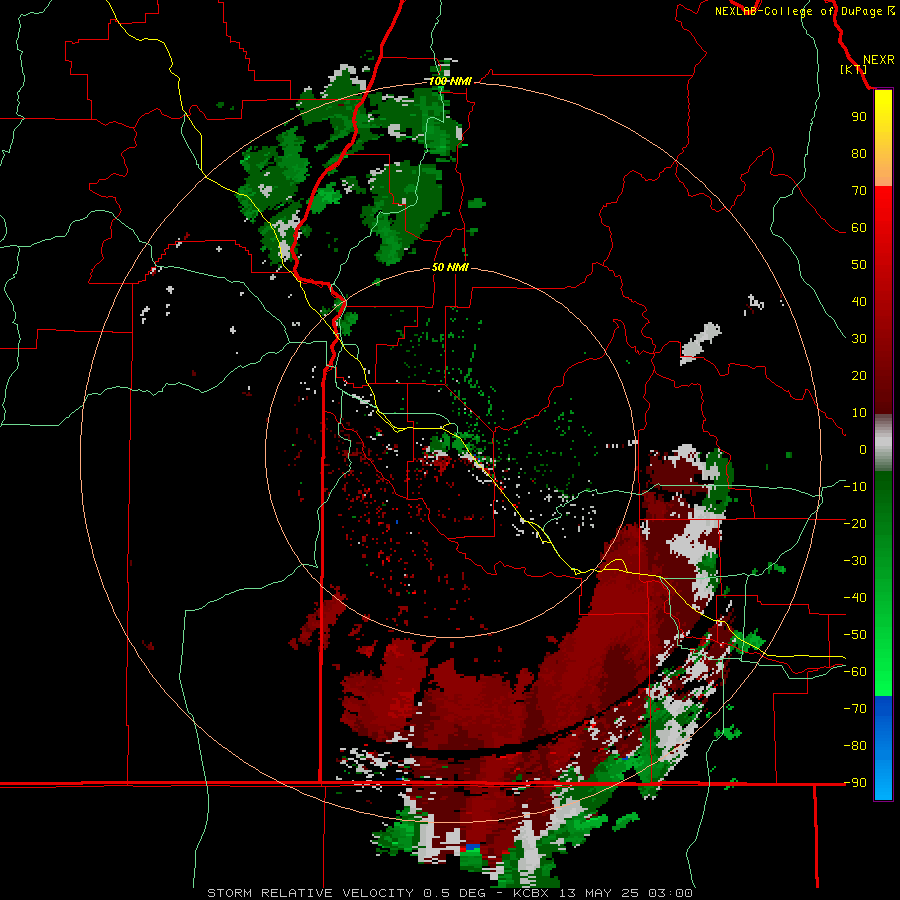Click the -30 value on velocity scale

[x=855, y=561]
